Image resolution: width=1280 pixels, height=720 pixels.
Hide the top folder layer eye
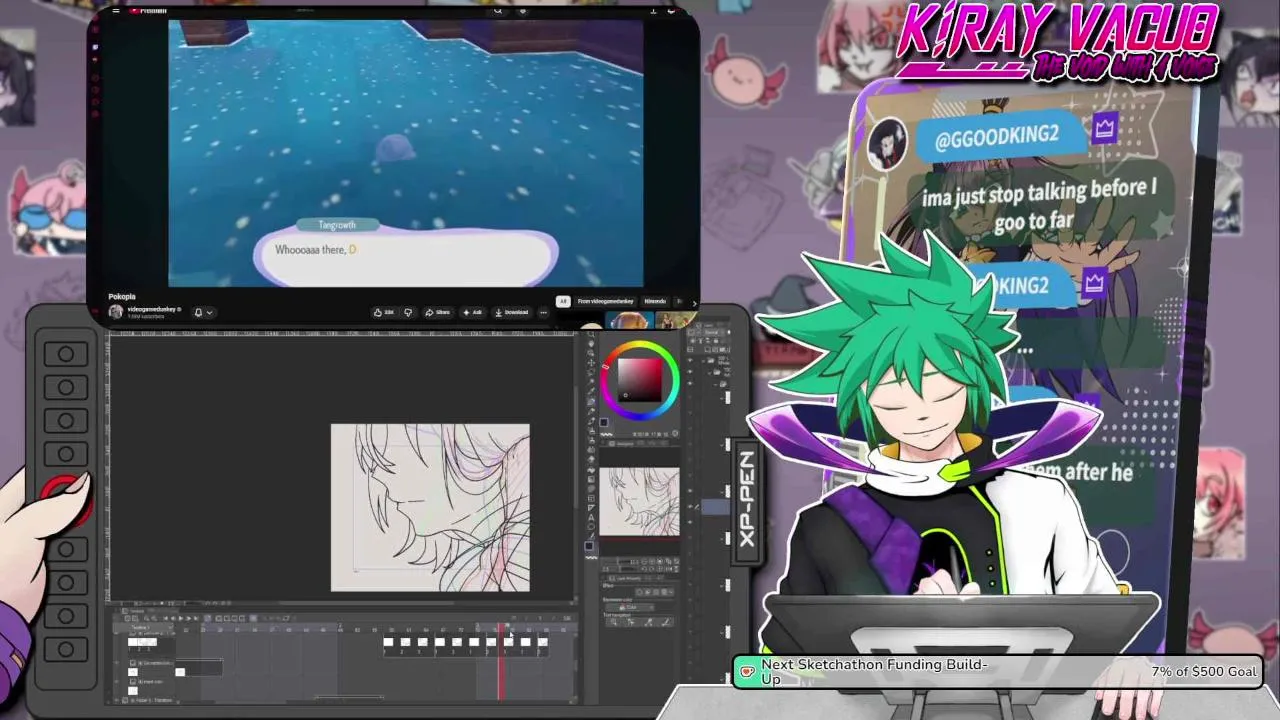click(690, 360)
